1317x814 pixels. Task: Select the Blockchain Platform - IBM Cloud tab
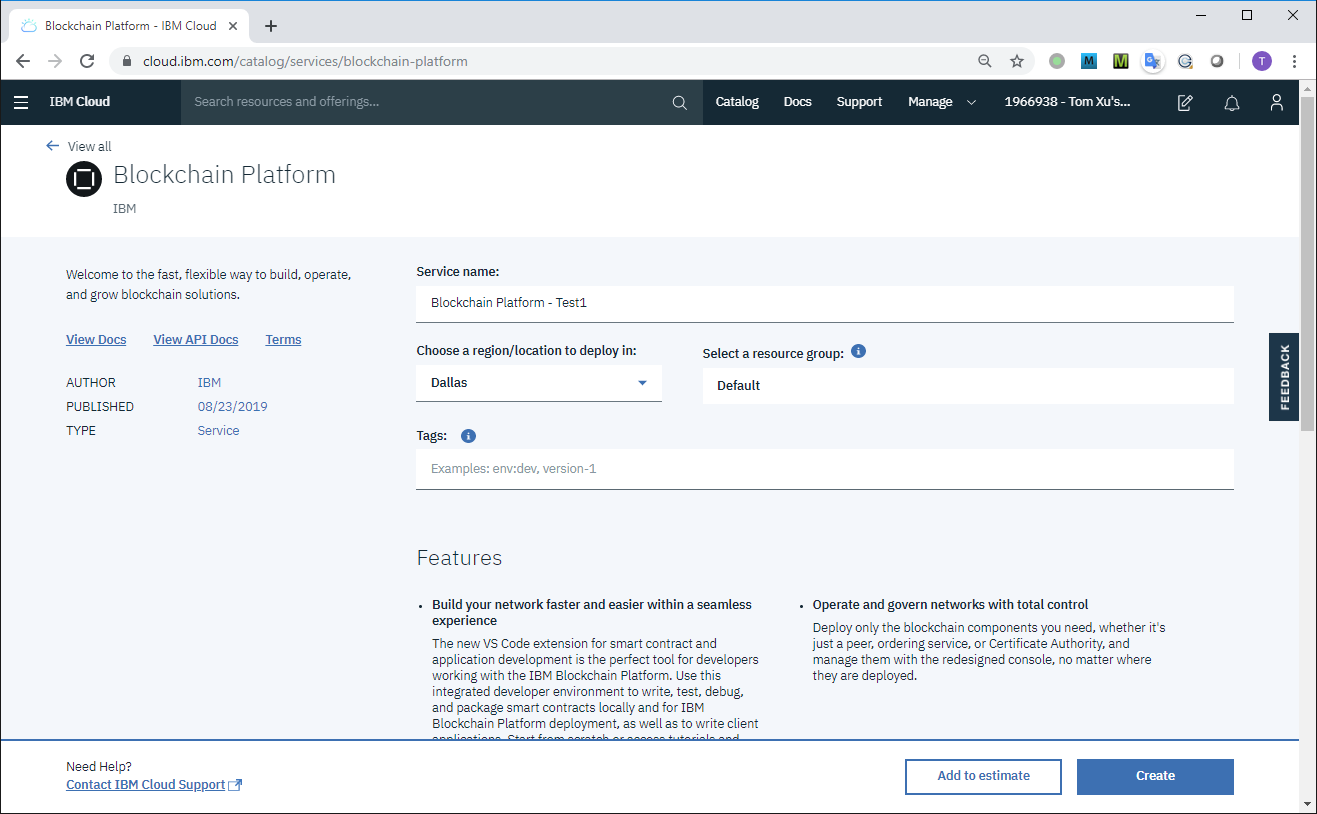[130, 26]
